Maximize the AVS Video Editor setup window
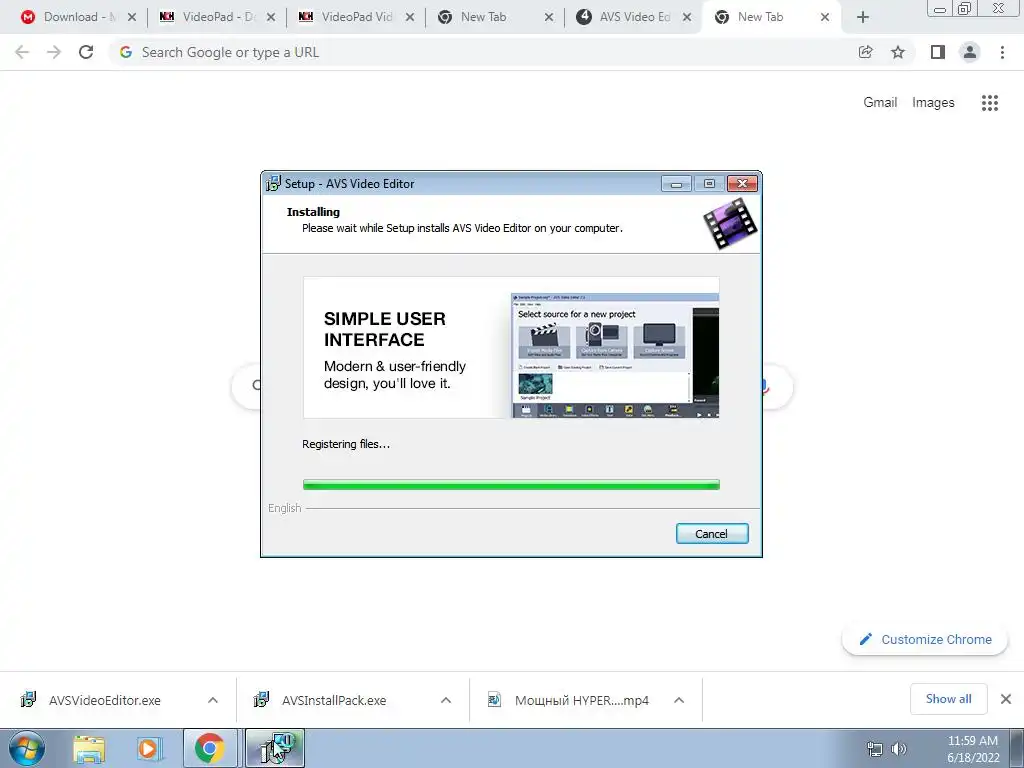Viewport: 1024px width, 768px height. [x=709, y=184]
